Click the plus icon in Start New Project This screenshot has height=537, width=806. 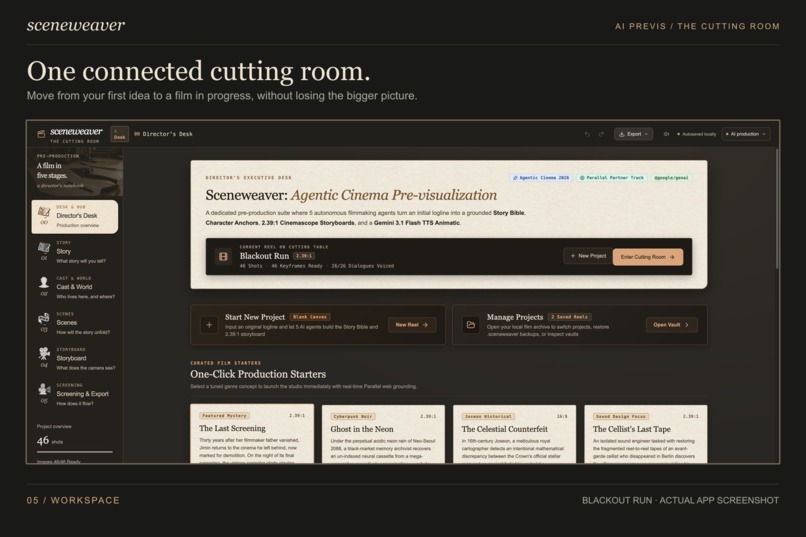[x=209, y=325]
